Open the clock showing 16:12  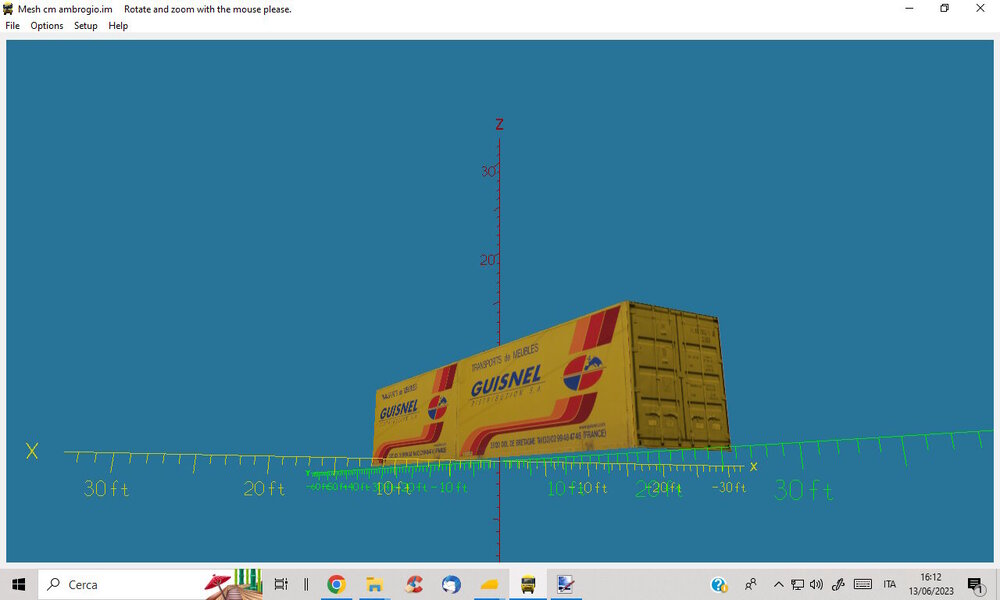[931, 584]
